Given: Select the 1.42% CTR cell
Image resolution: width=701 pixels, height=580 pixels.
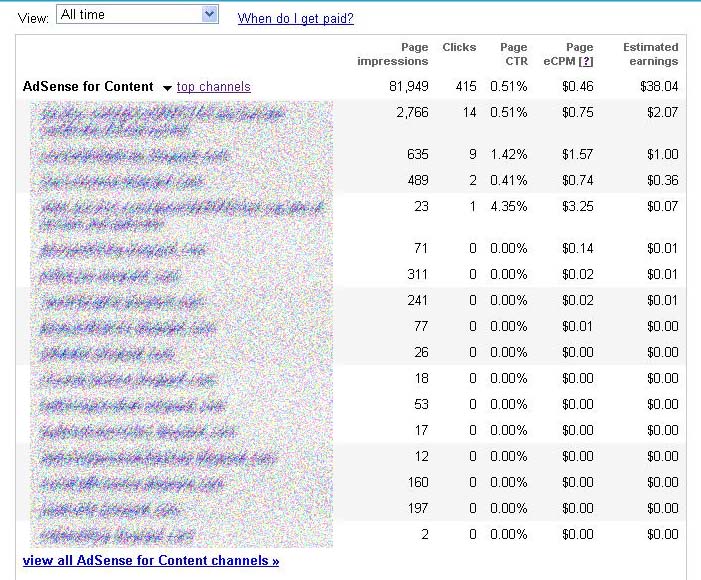Looking at the screenshot, I should pyautogui.click(x=509, y=154).
